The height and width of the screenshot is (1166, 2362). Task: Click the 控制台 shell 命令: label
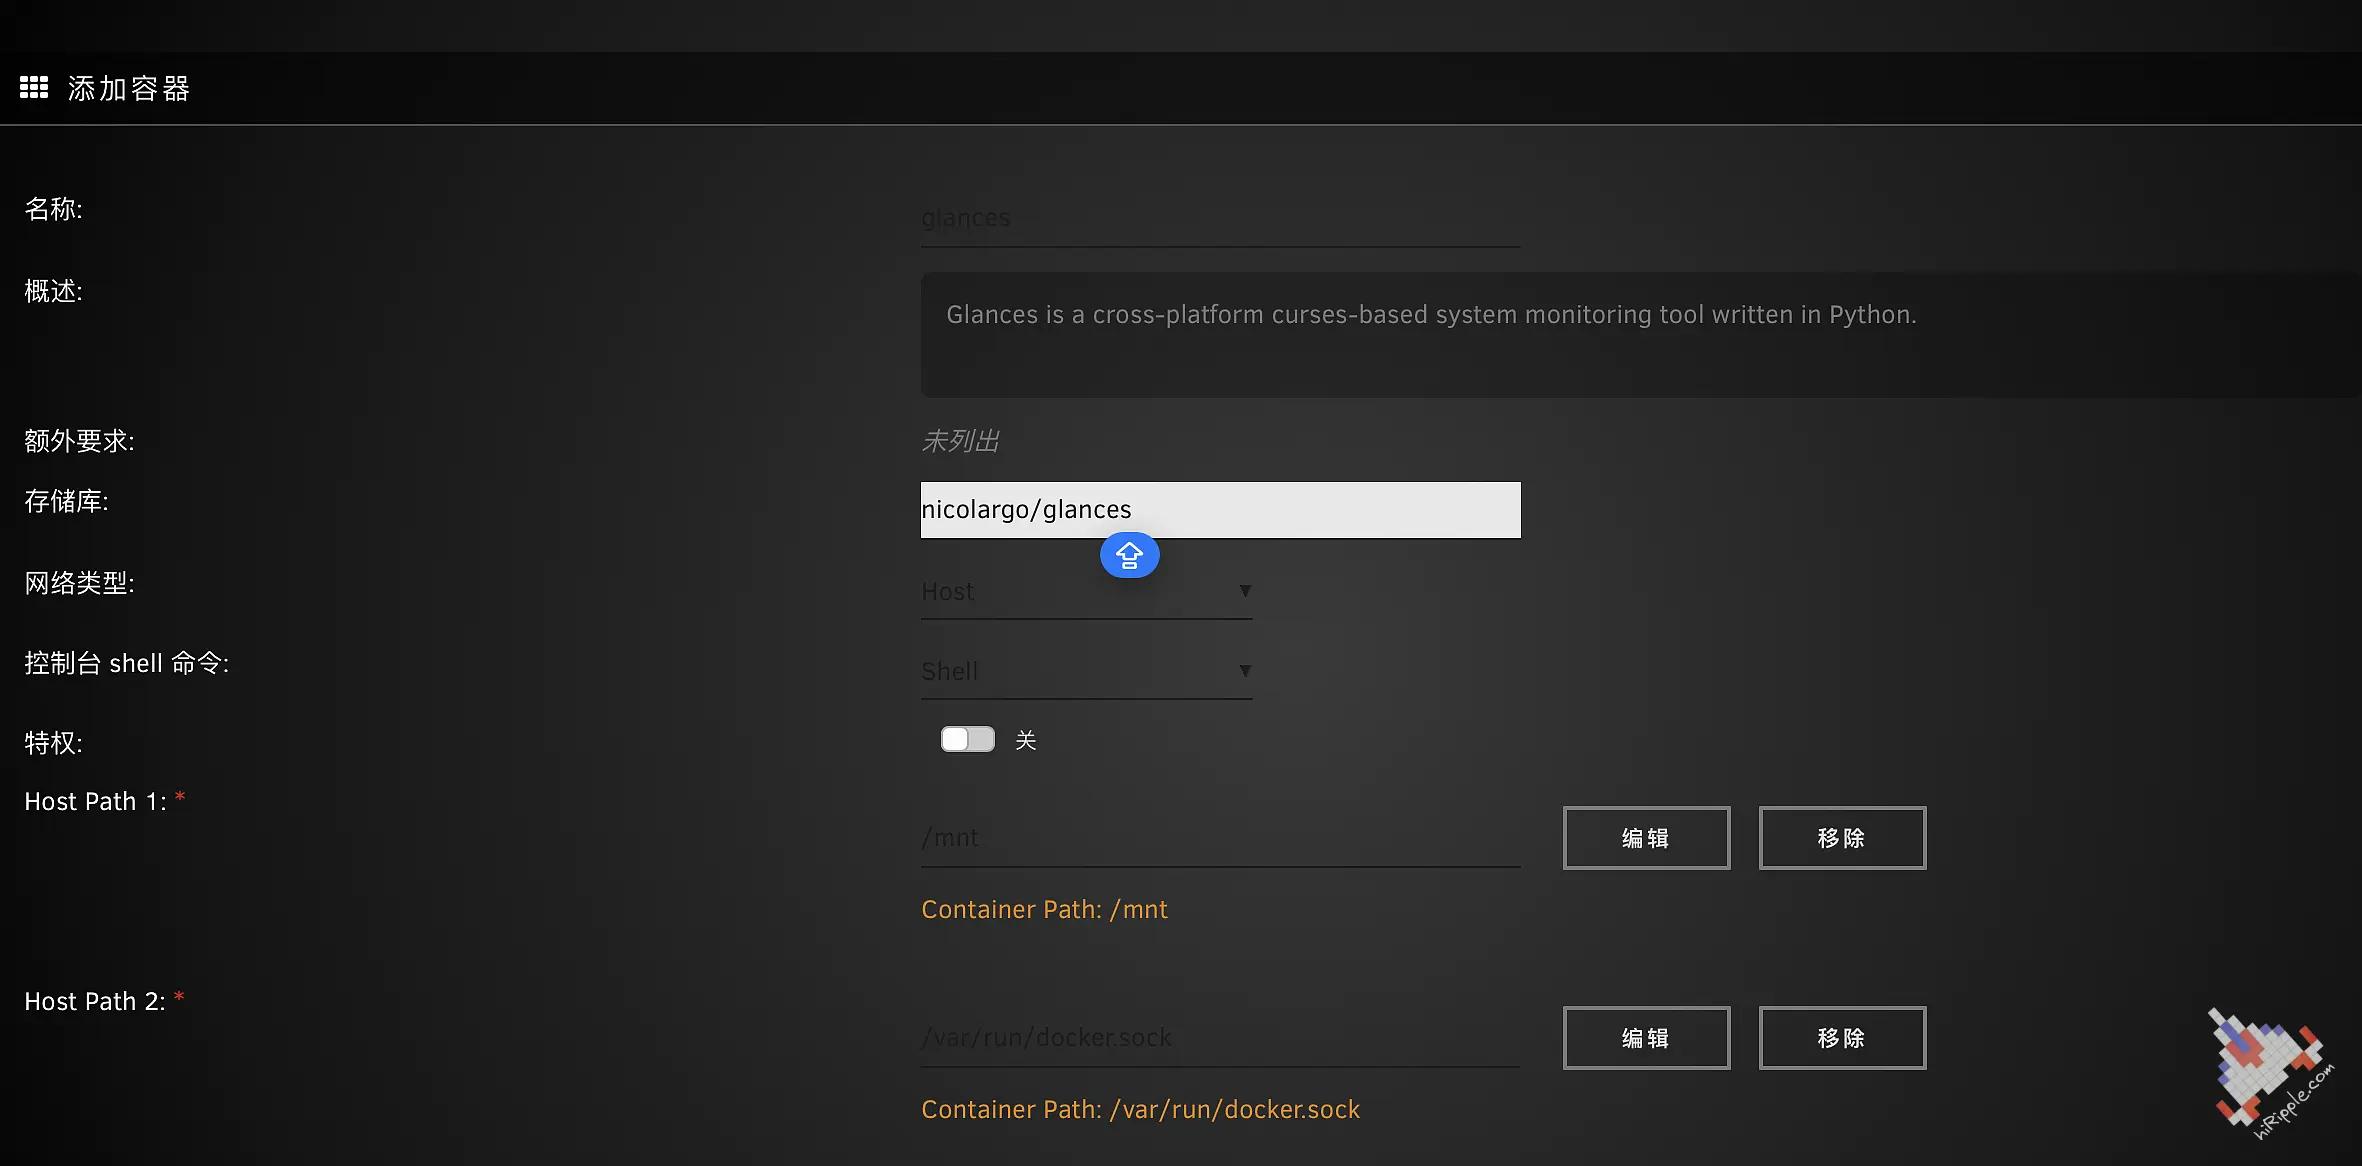pos(126,663)
